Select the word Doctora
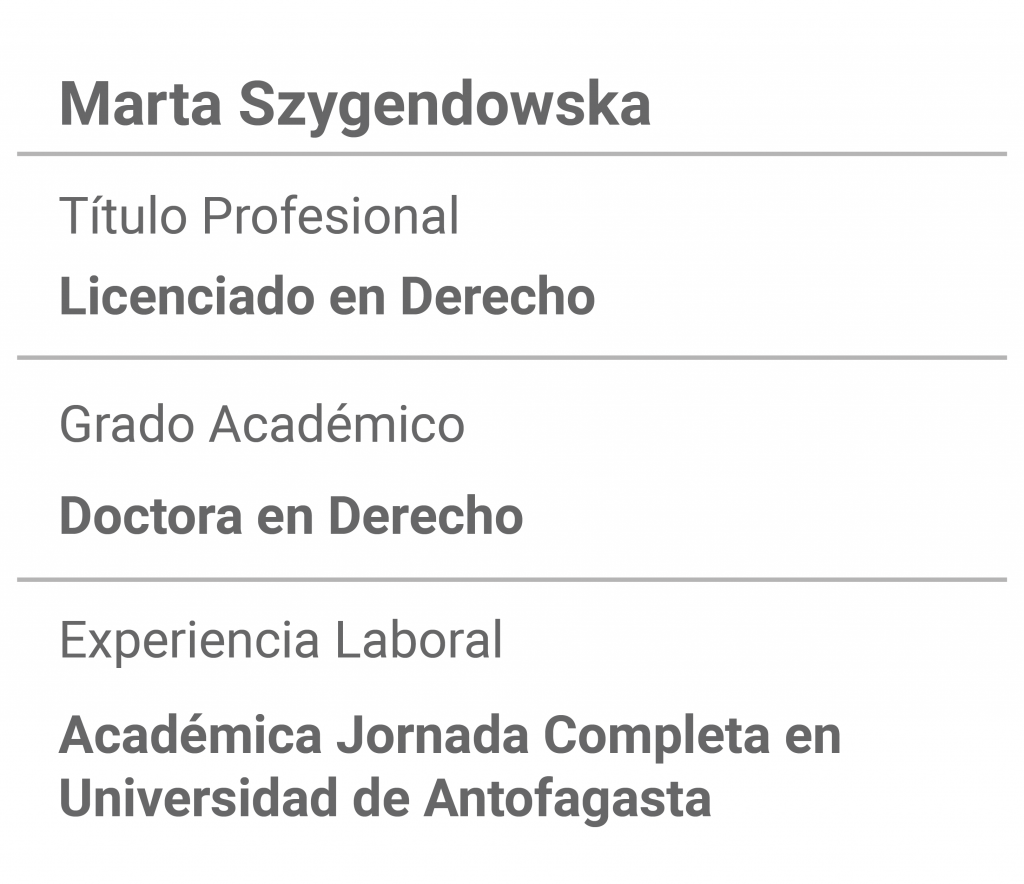The image size is (1024, 884). coord(151,516)
